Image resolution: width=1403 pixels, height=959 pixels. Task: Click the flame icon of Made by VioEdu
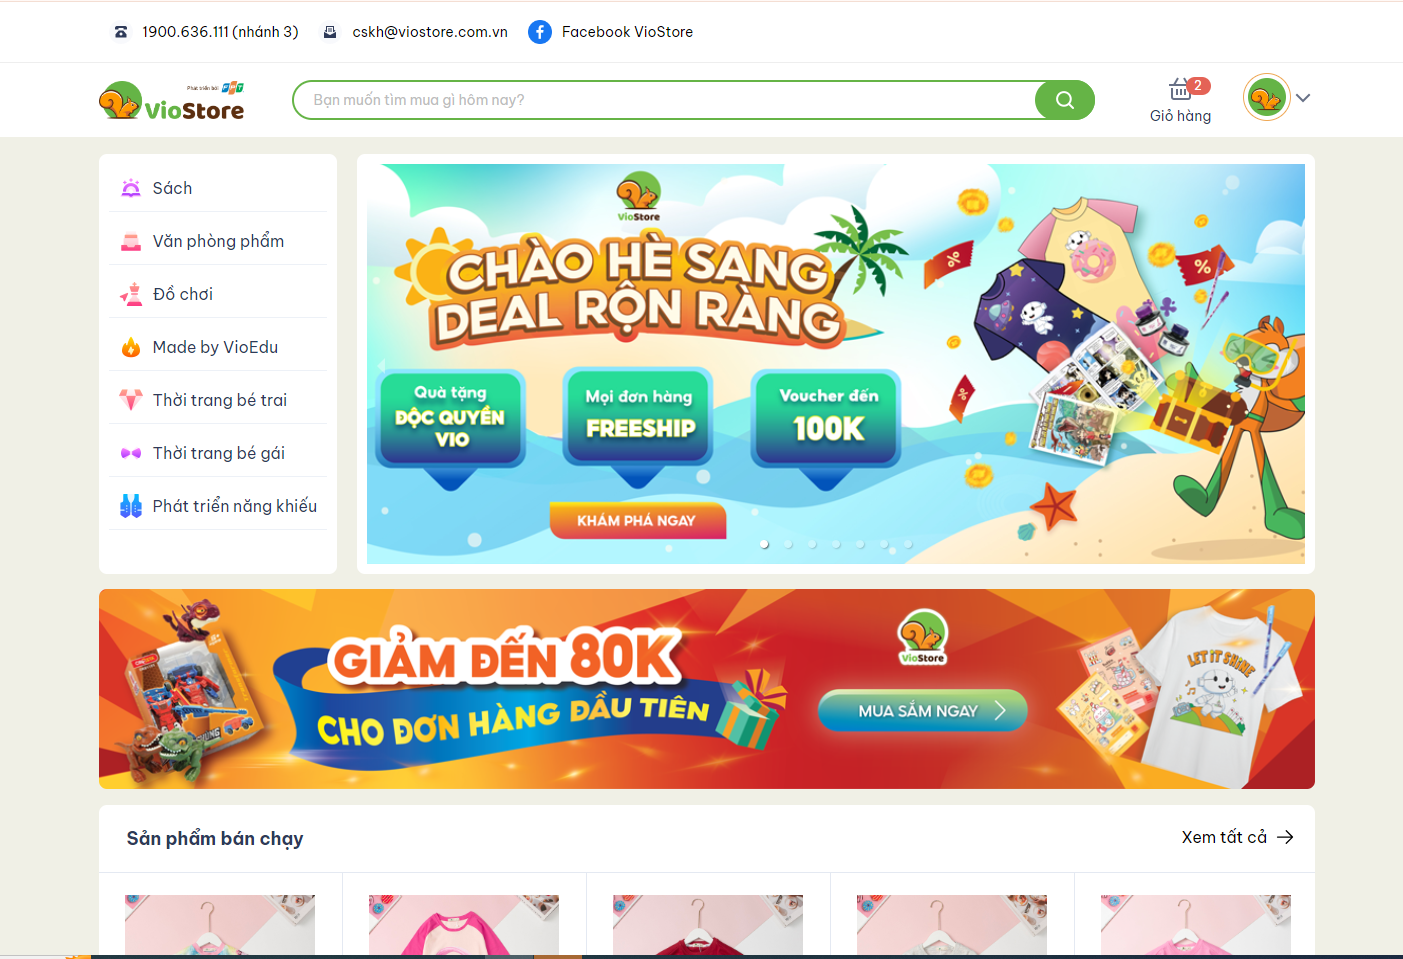pos(131,347)
